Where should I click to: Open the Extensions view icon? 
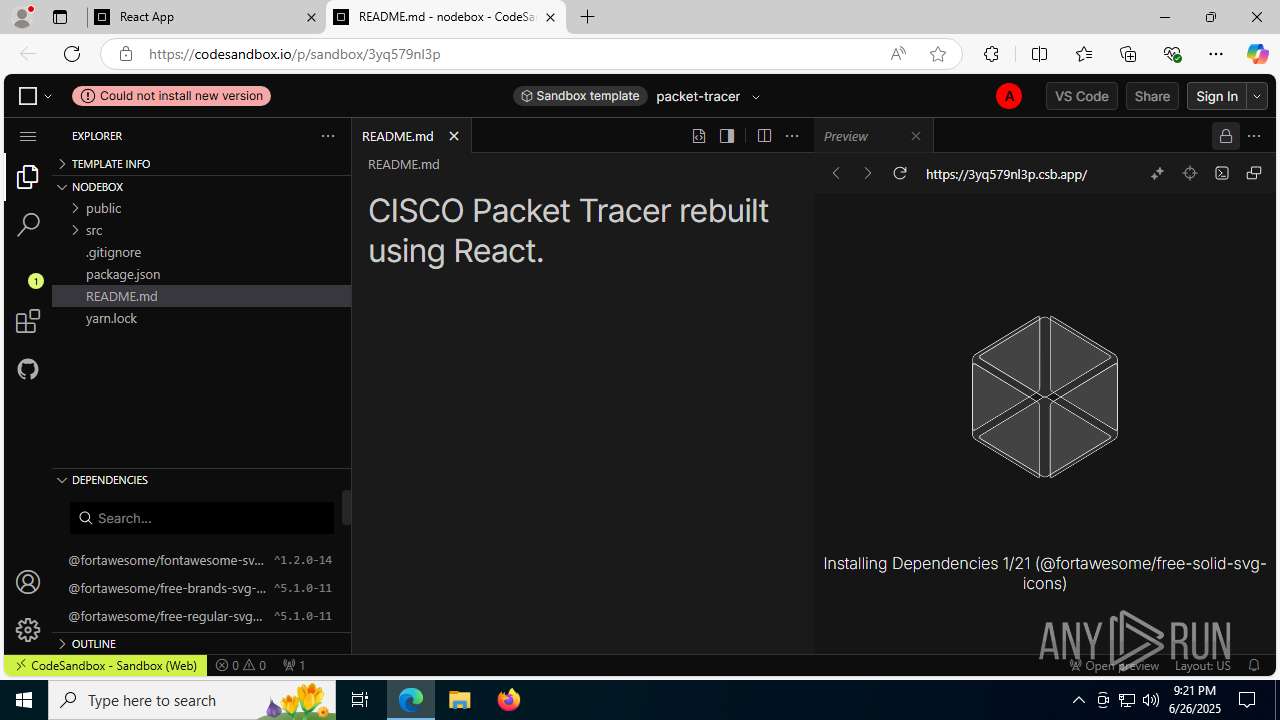(28, 321)
